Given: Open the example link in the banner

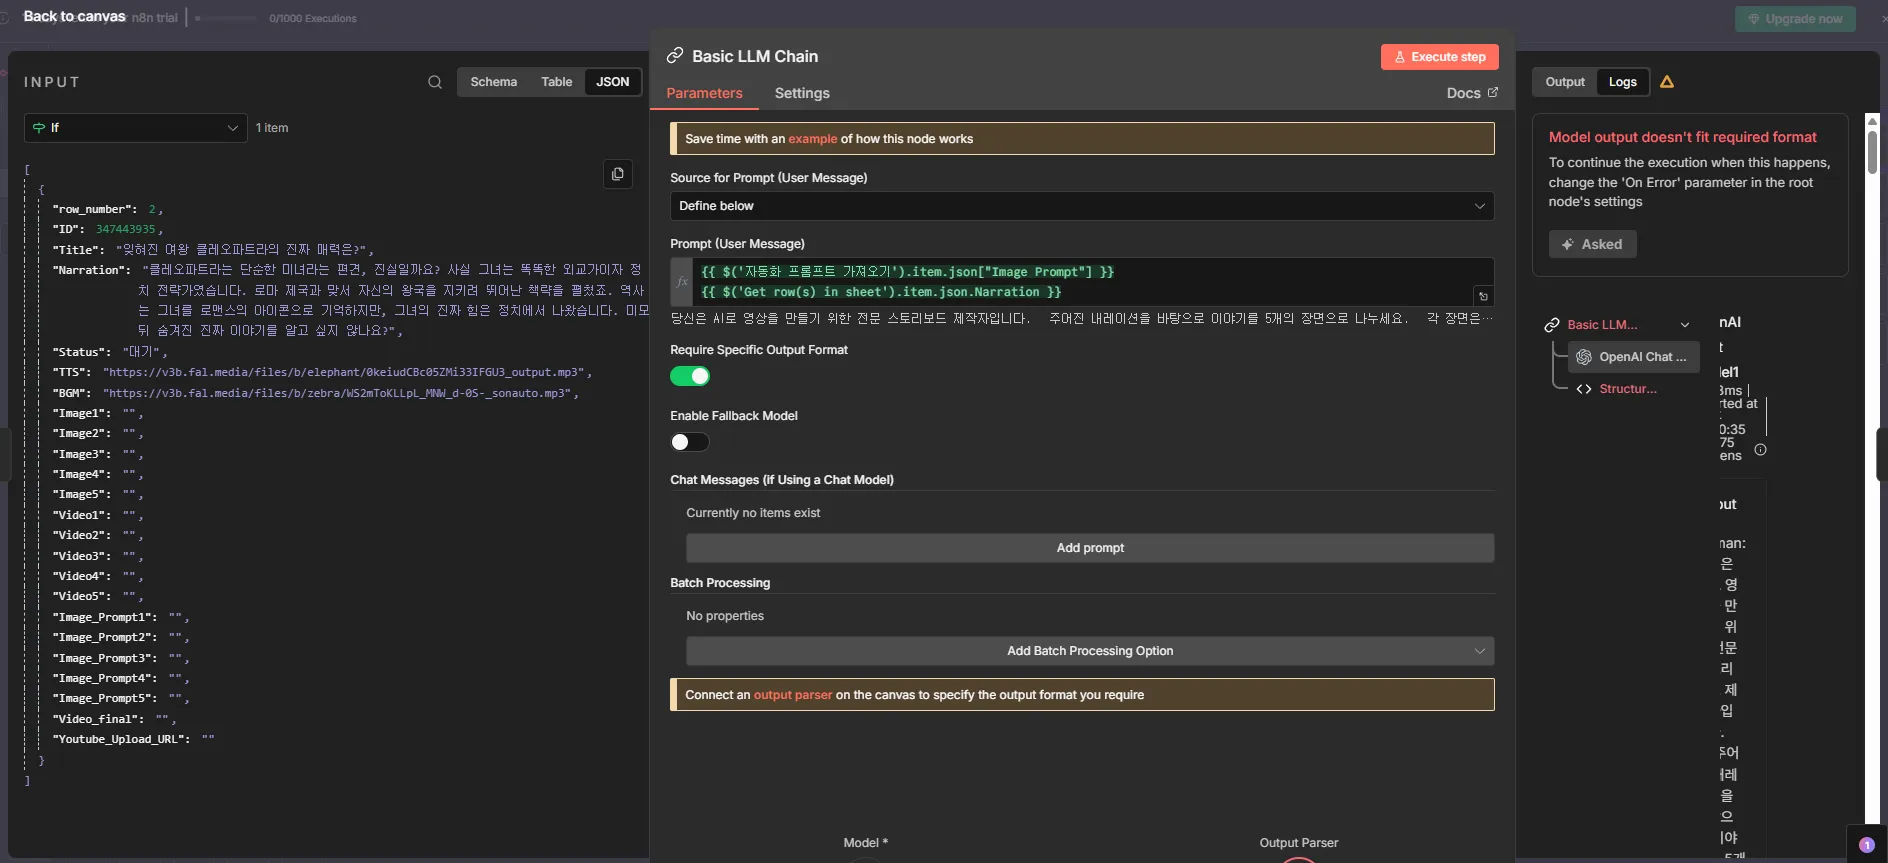Looking at the screenshot, I should (x=813, y=139).
